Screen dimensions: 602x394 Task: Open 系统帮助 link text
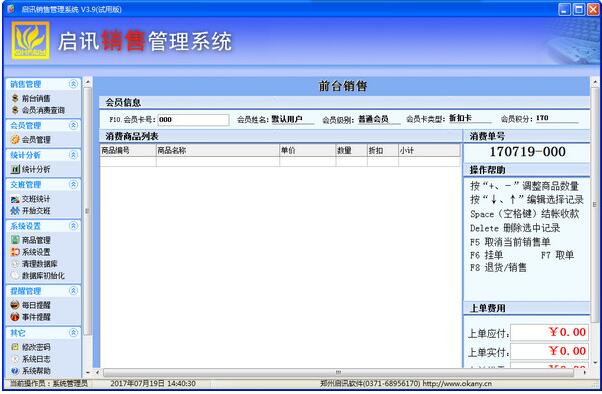[x=36, y=371]
